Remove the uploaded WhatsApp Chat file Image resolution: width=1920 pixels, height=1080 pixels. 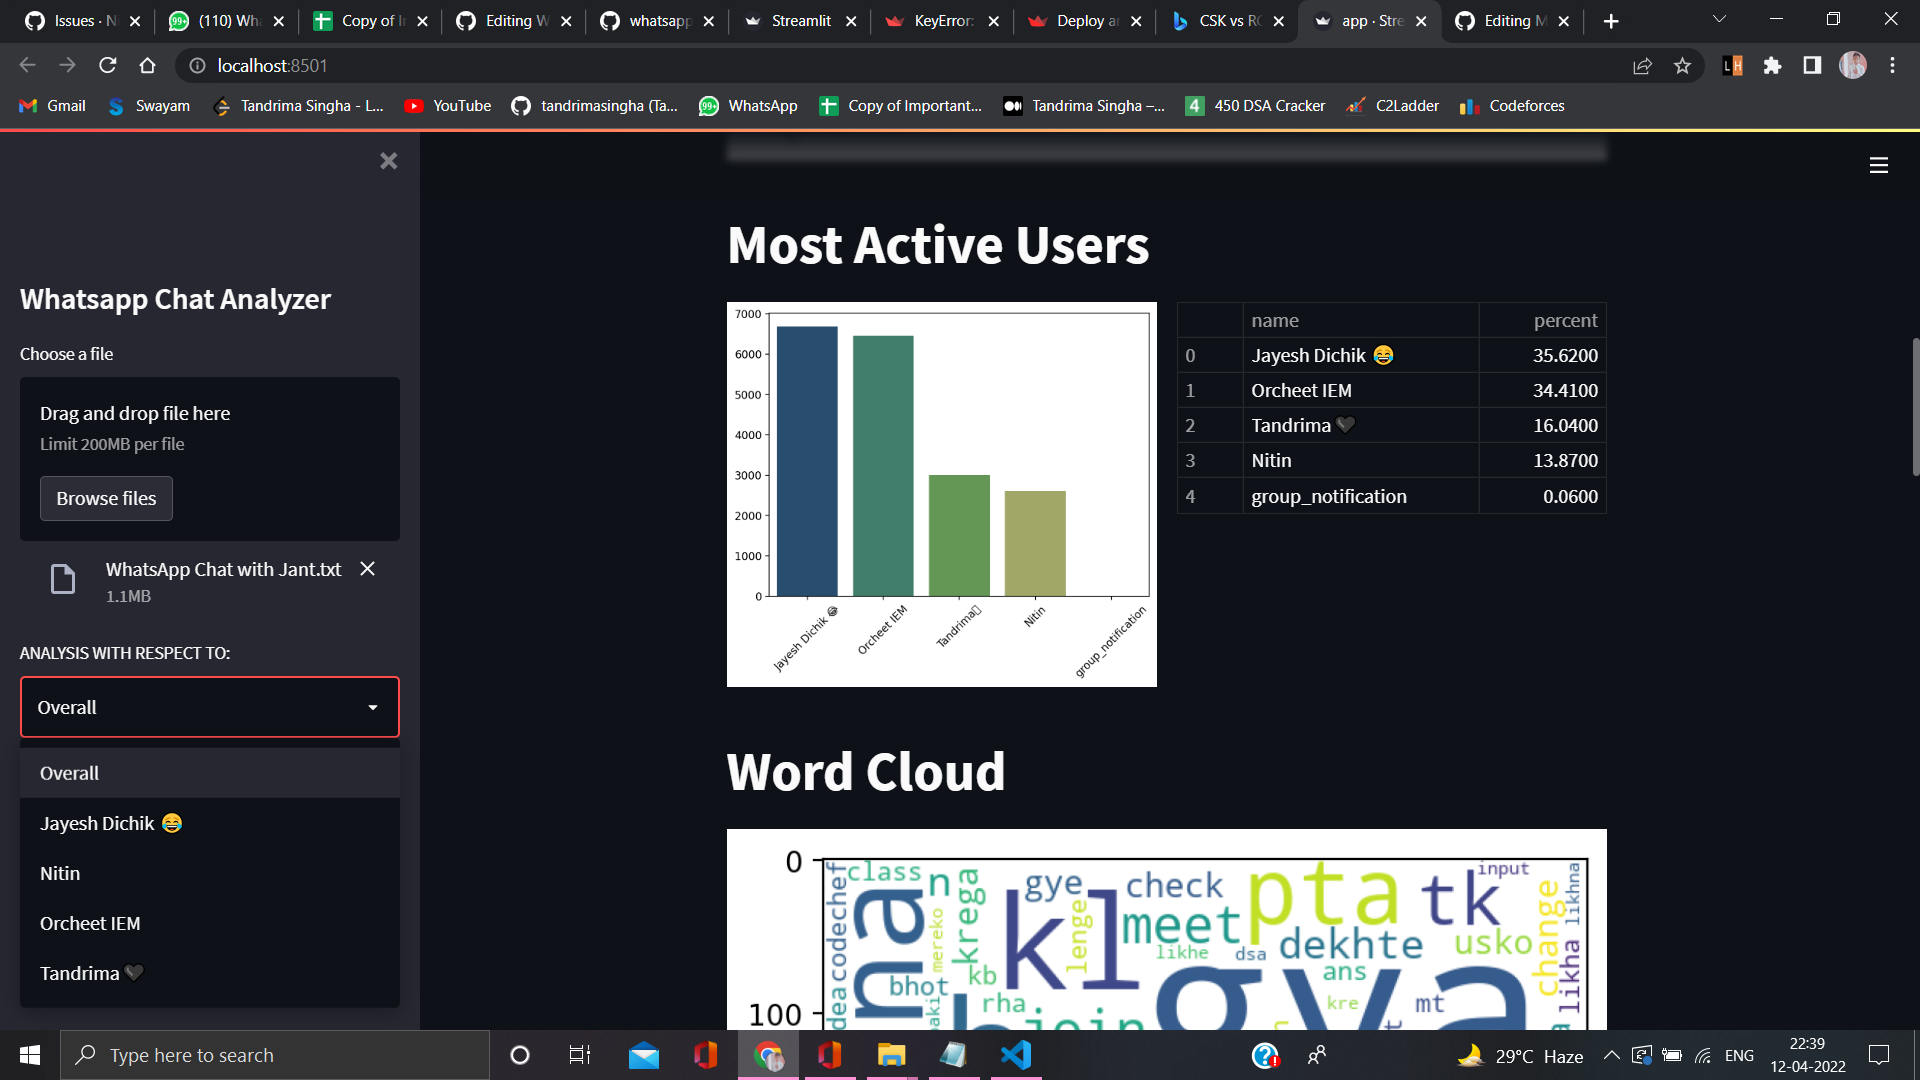coord(366,569)
